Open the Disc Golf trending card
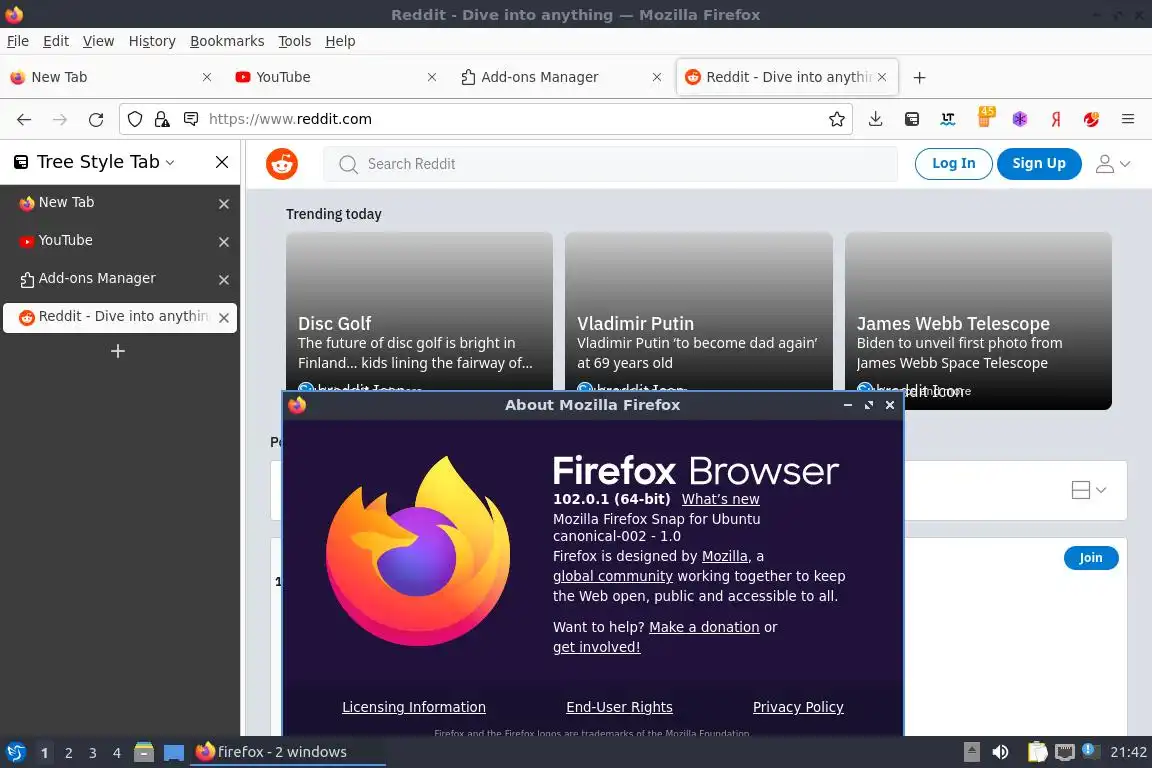The height and width of the screenshot is (768, 1152). click(419, 312)
